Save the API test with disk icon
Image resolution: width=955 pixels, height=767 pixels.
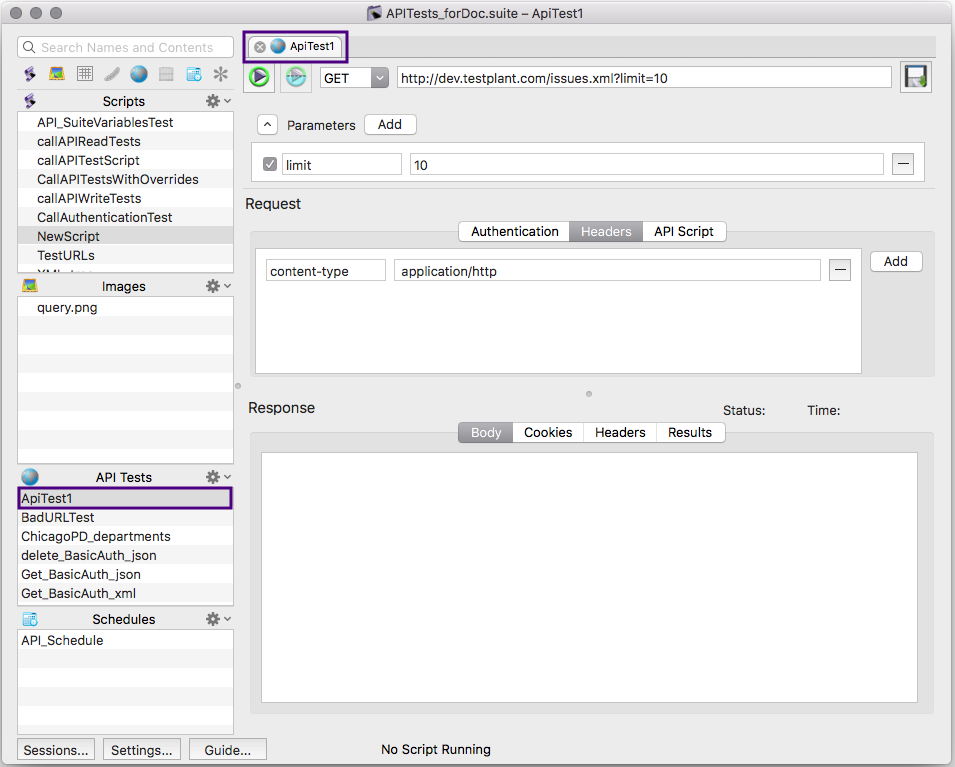915,77
